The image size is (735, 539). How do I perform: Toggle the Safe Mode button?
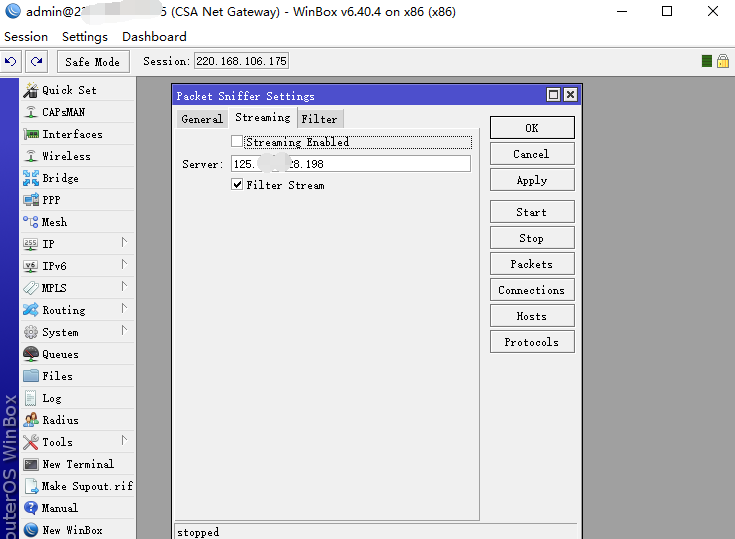93,62
